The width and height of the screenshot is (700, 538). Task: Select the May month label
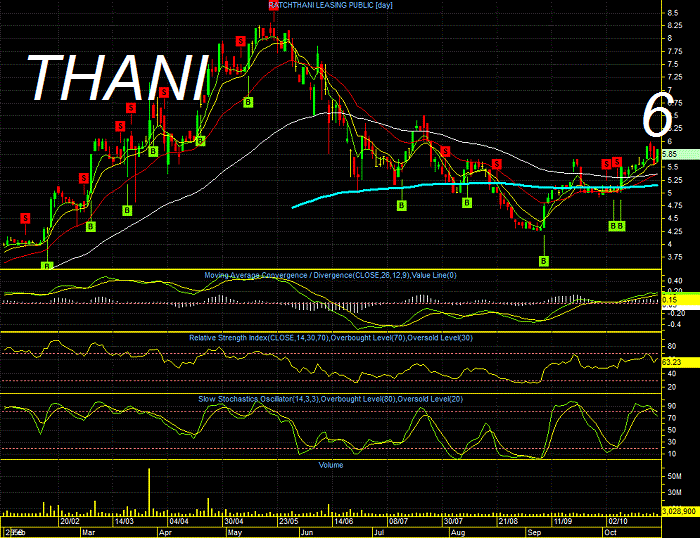[234, 533]
